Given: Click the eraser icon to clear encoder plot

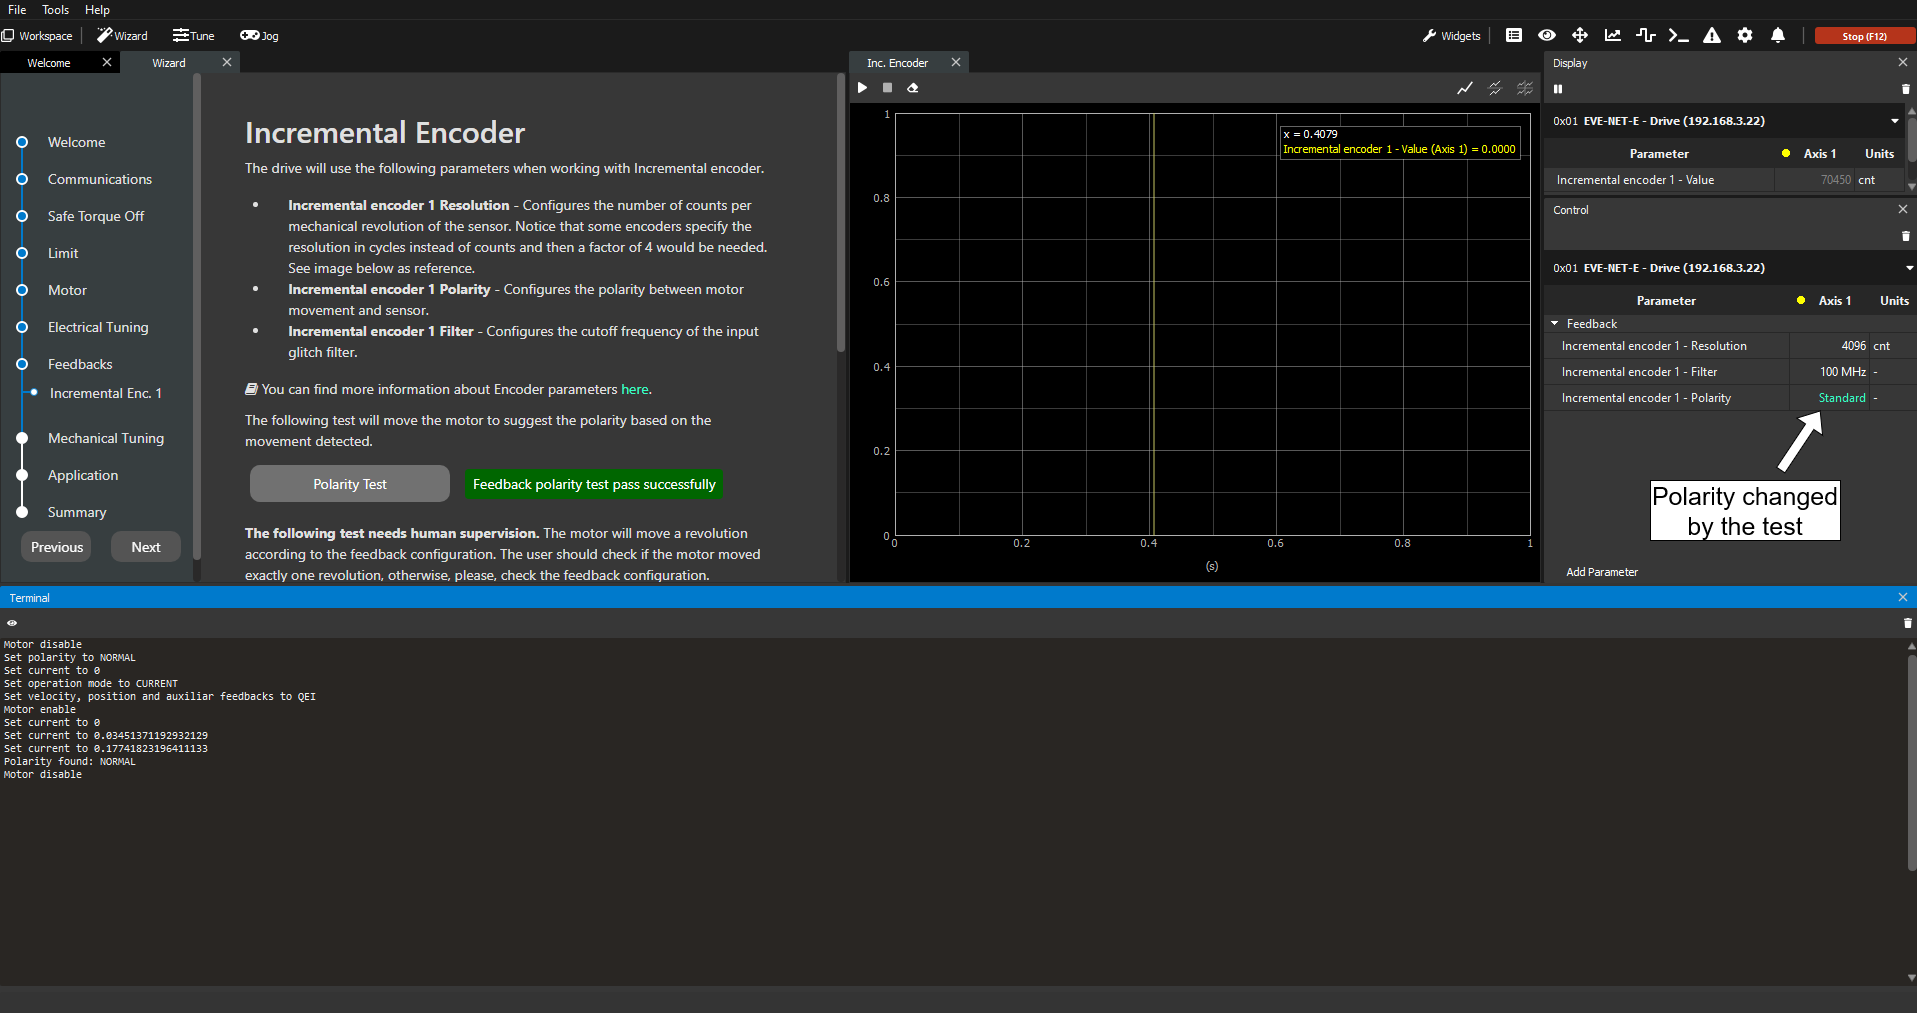Looking at the screenshot, I should pos(912,88).
